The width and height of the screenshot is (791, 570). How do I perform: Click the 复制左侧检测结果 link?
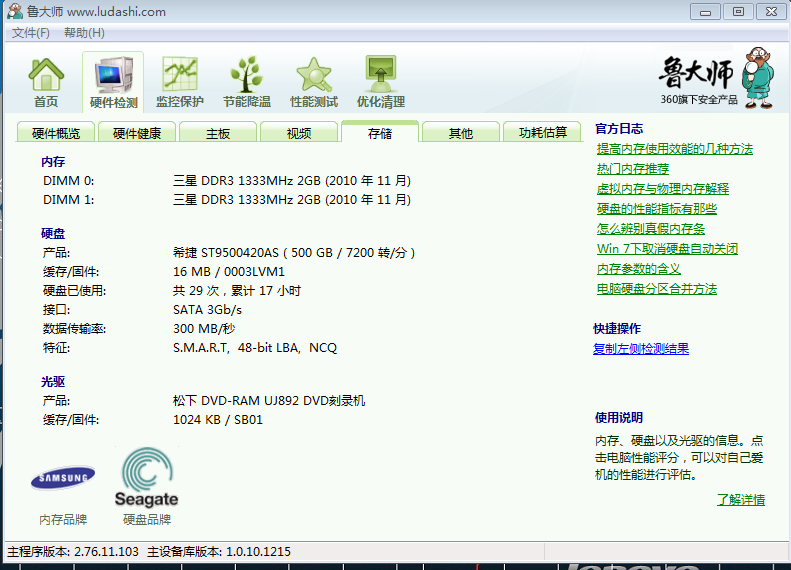(x=640, y=349)
